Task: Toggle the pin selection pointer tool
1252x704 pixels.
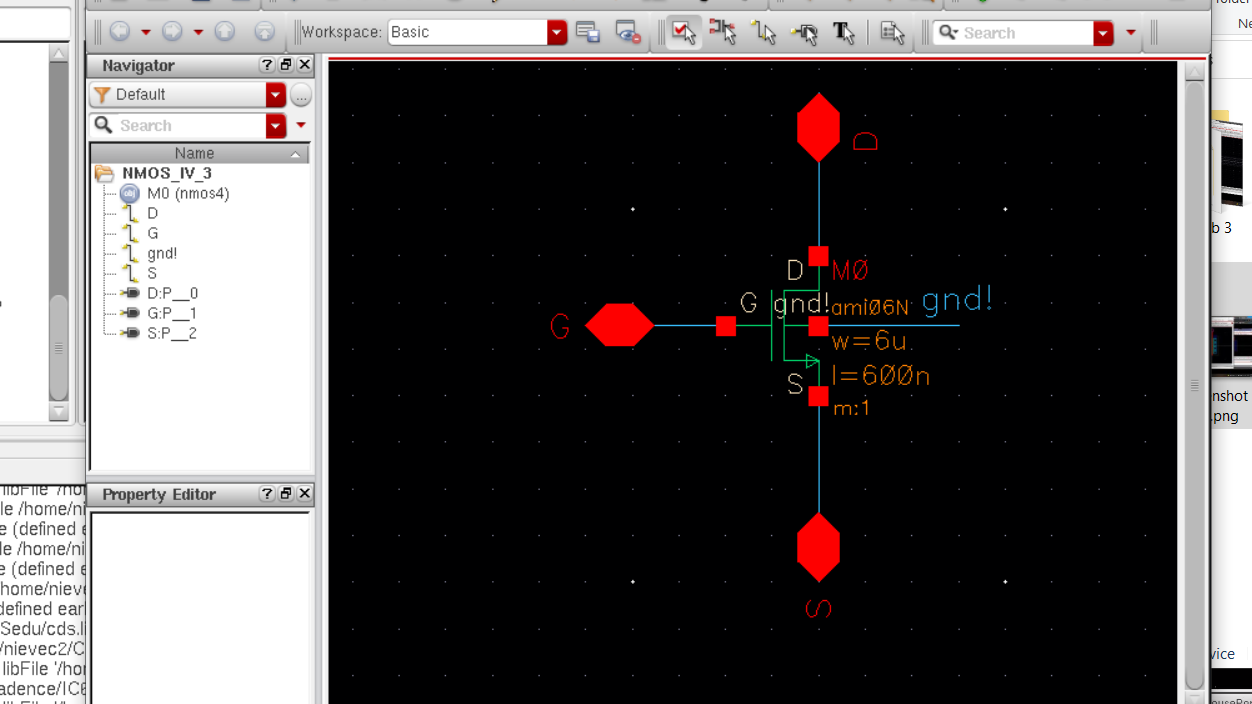Action: pyautogui.click(x=804, y=32)
